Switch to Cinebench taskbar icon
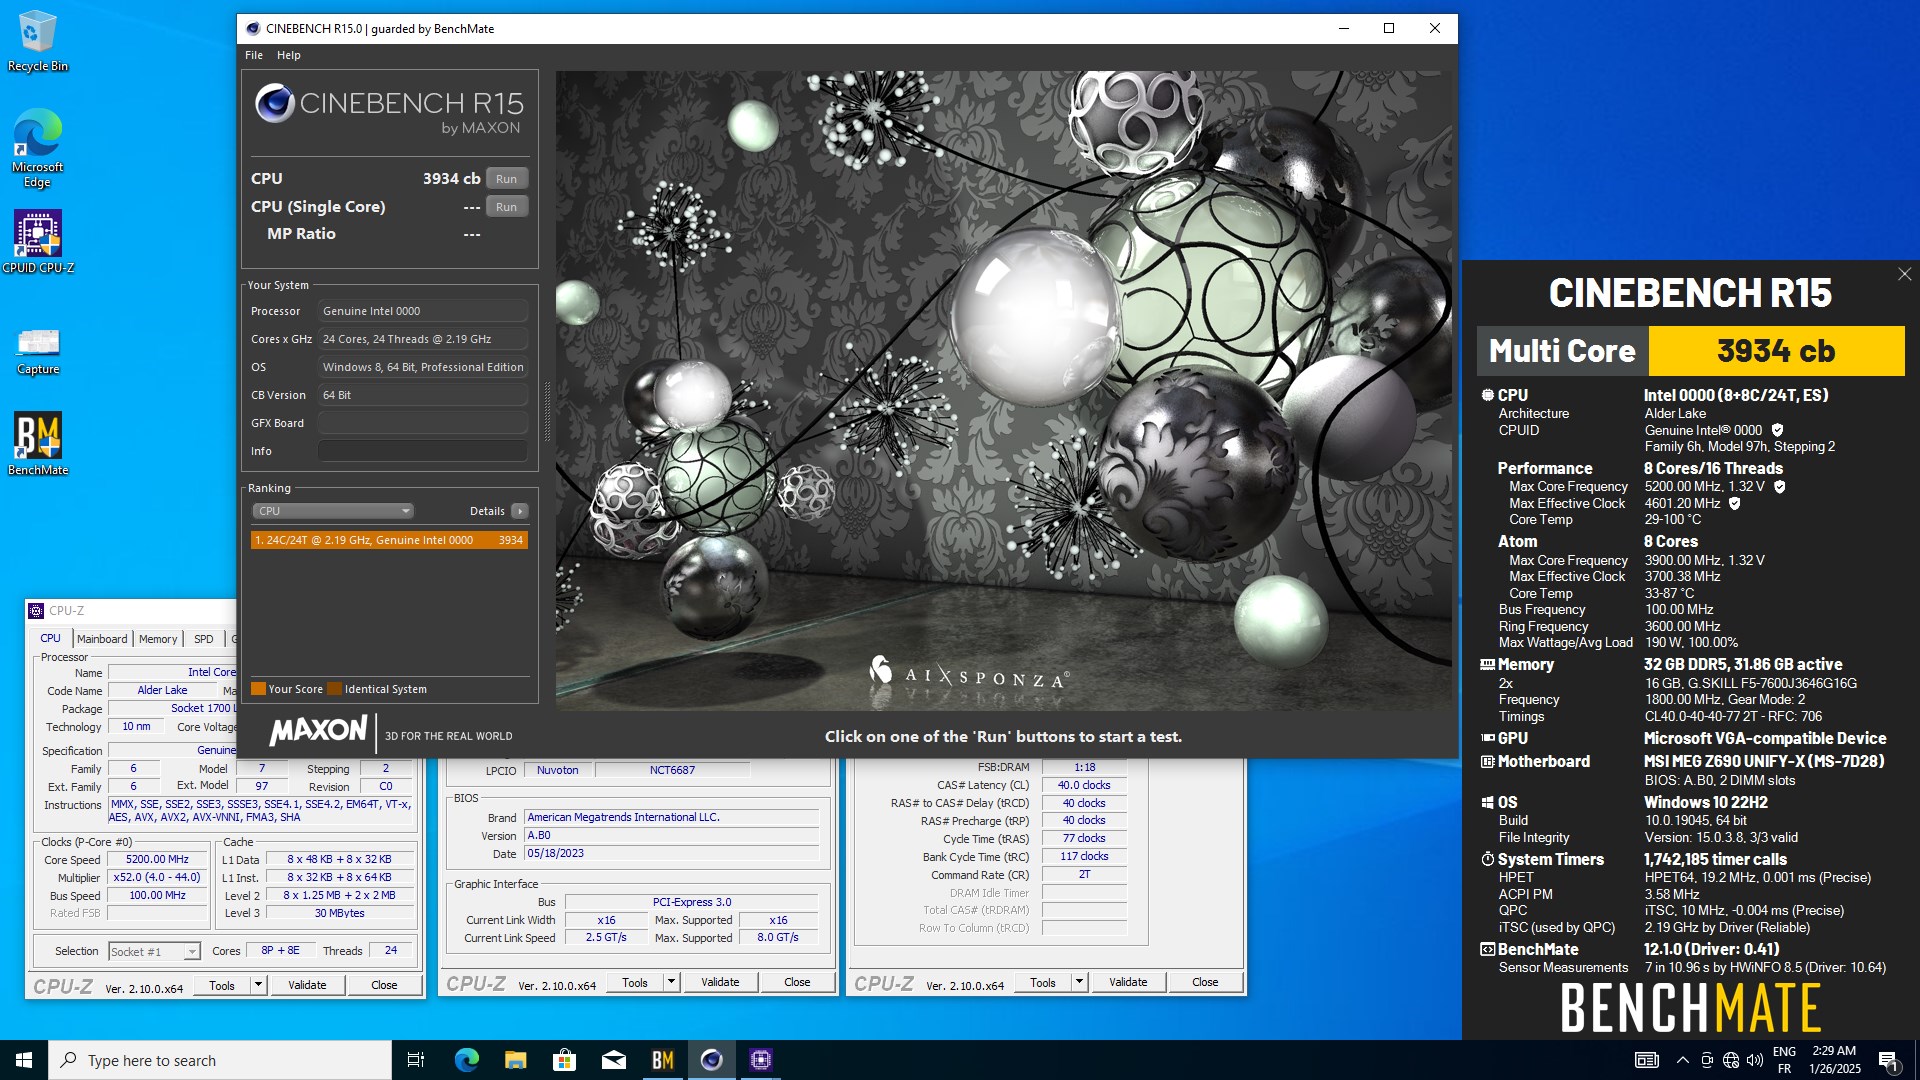This screenshot has width=1920, height=1080. pyautogui.click(x=711, y=1060)
